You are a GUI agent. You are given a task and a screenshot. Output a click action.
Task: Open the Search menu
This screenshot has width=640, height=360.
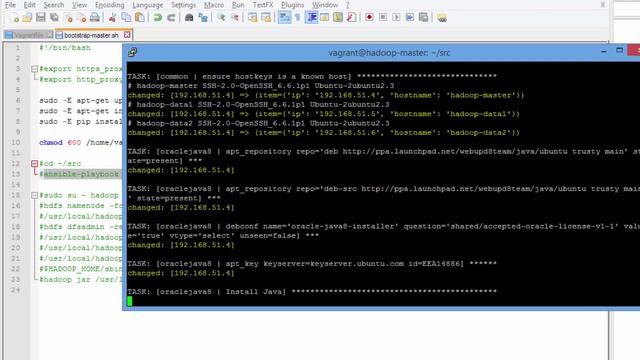53,5
